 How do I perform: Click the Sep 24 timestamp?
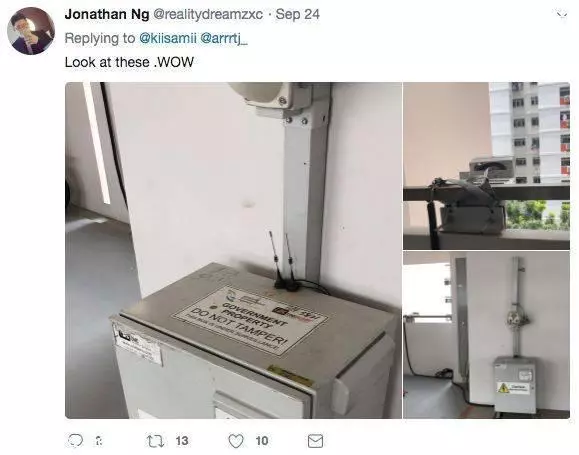click(298, 14)
